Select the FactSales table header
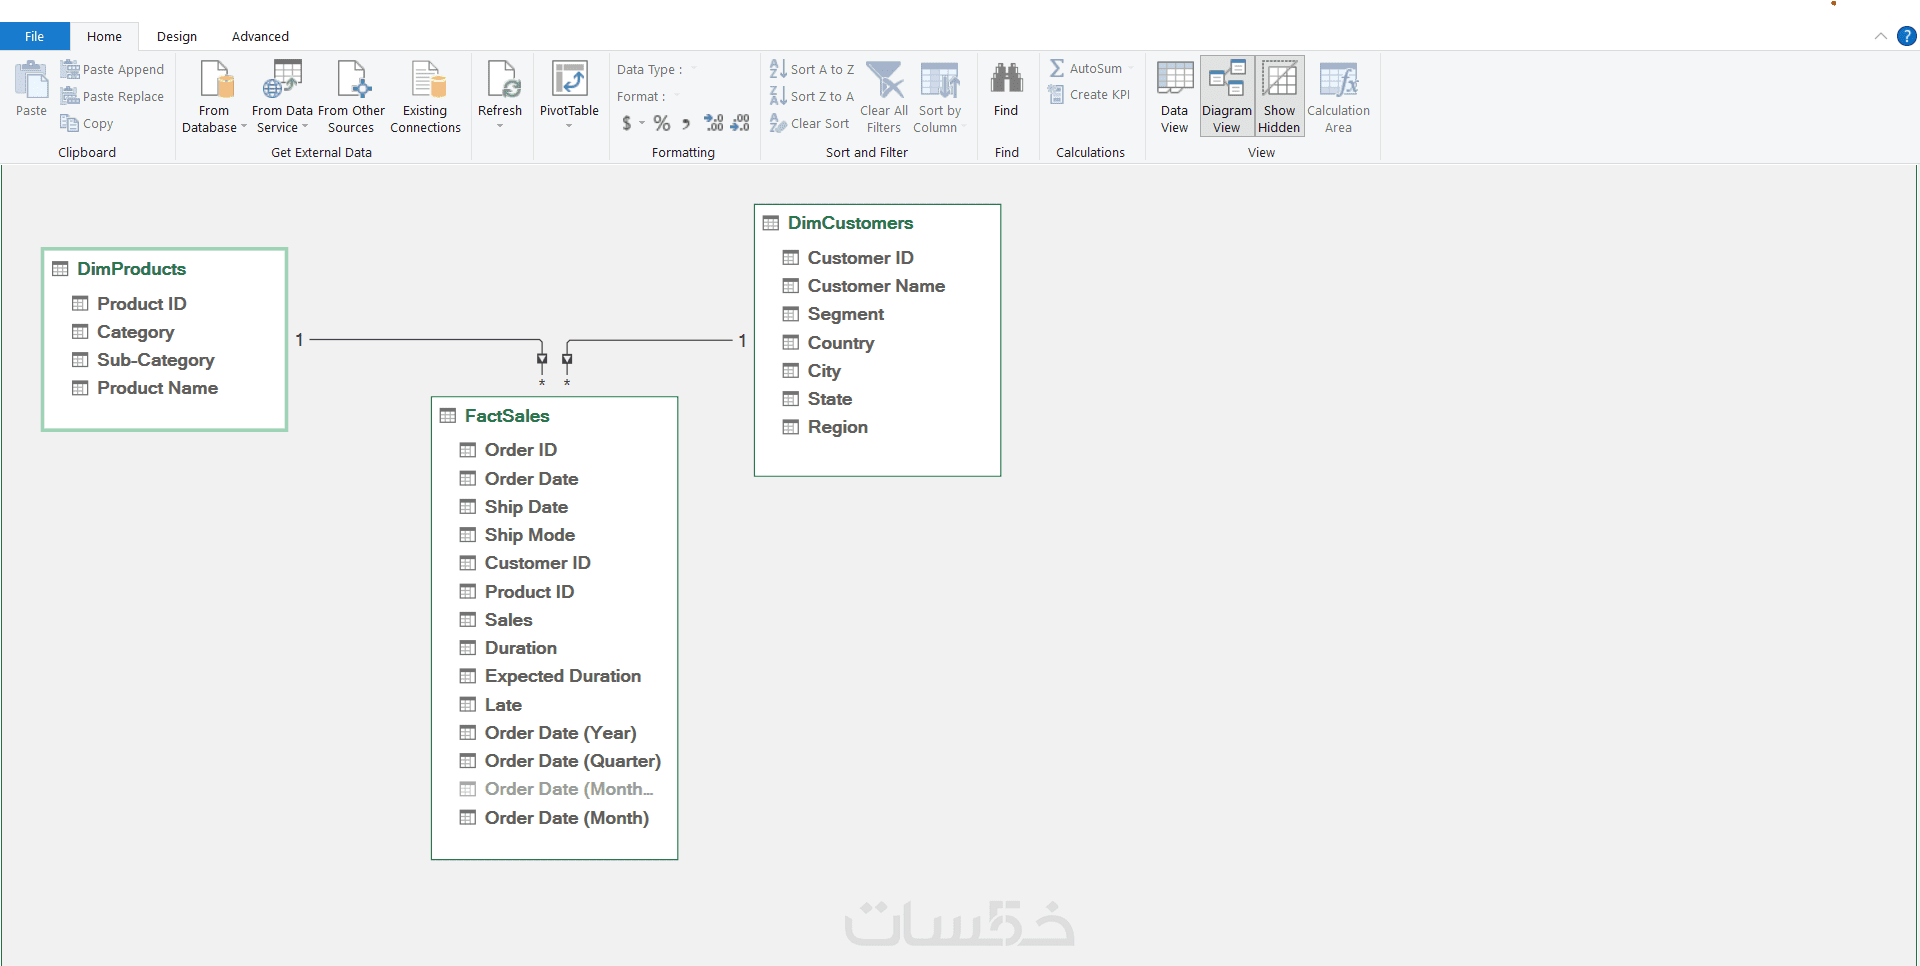This screenshot has width=1920, height=966. tap(507, 416)
